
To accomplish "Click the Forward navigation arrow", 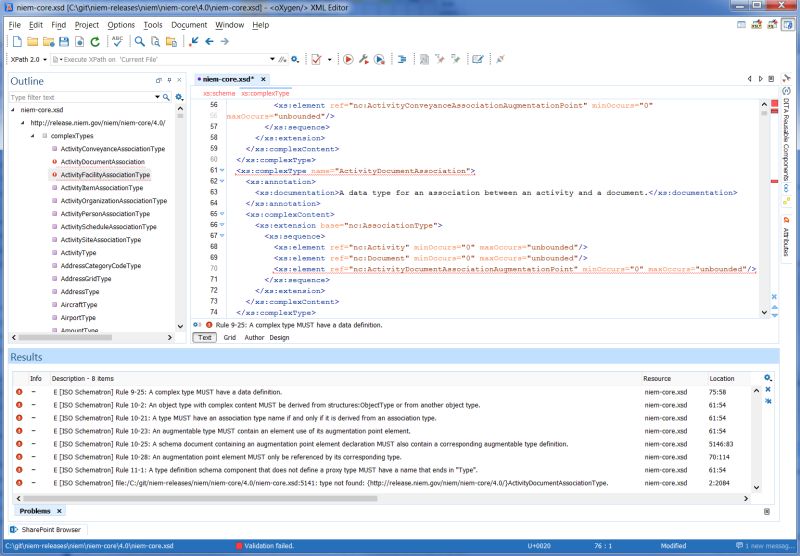I will click(224, 42).
